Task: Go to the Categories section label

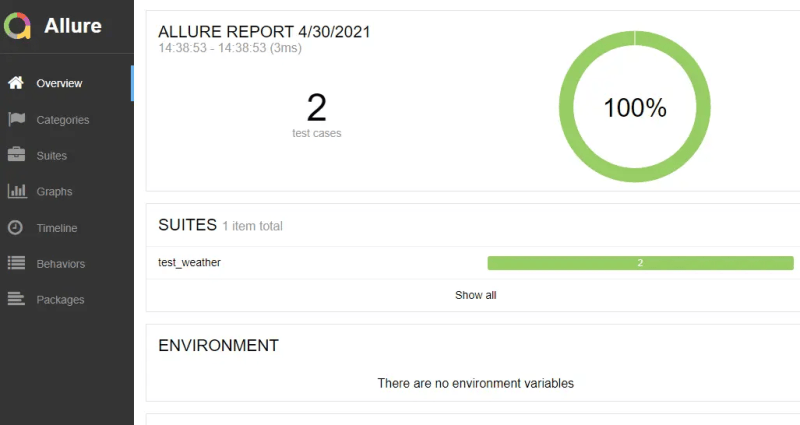Action: (63, 120)
